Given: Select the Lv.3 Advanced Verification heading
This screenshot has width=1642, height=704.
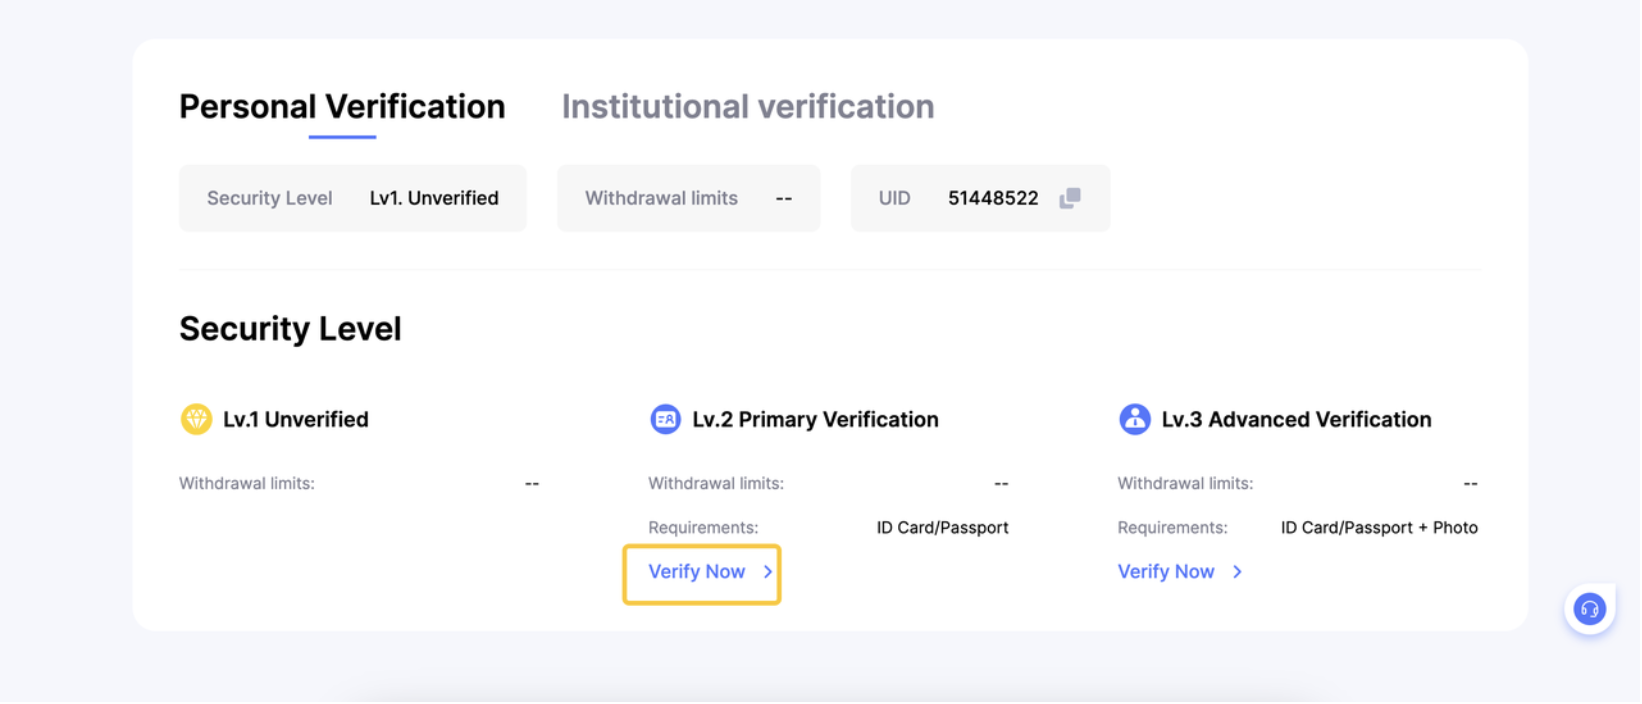Looking at the screenshot, I should coord(1296,420).
